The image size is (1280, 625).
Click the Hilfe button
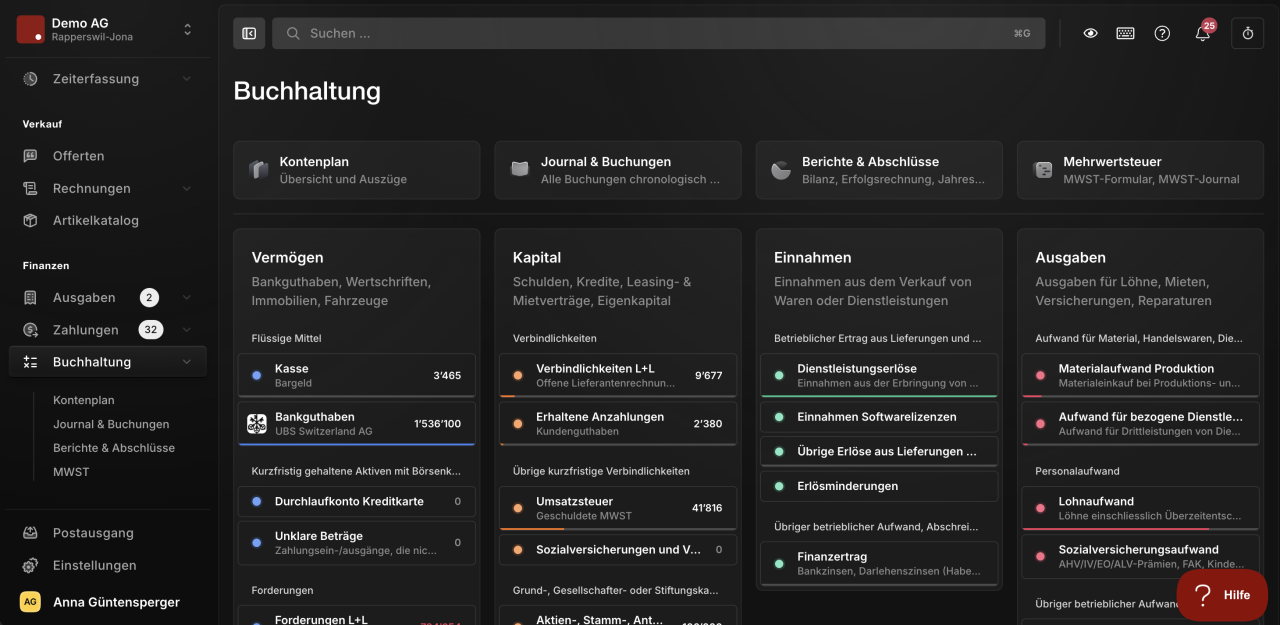(1222, 595)
